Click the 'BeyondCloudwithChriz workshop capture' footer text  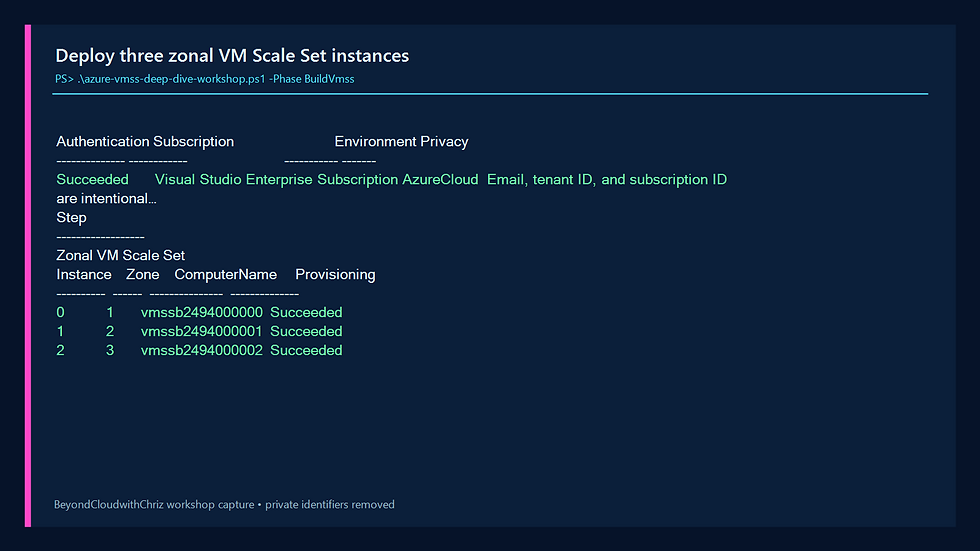(154, 504)
